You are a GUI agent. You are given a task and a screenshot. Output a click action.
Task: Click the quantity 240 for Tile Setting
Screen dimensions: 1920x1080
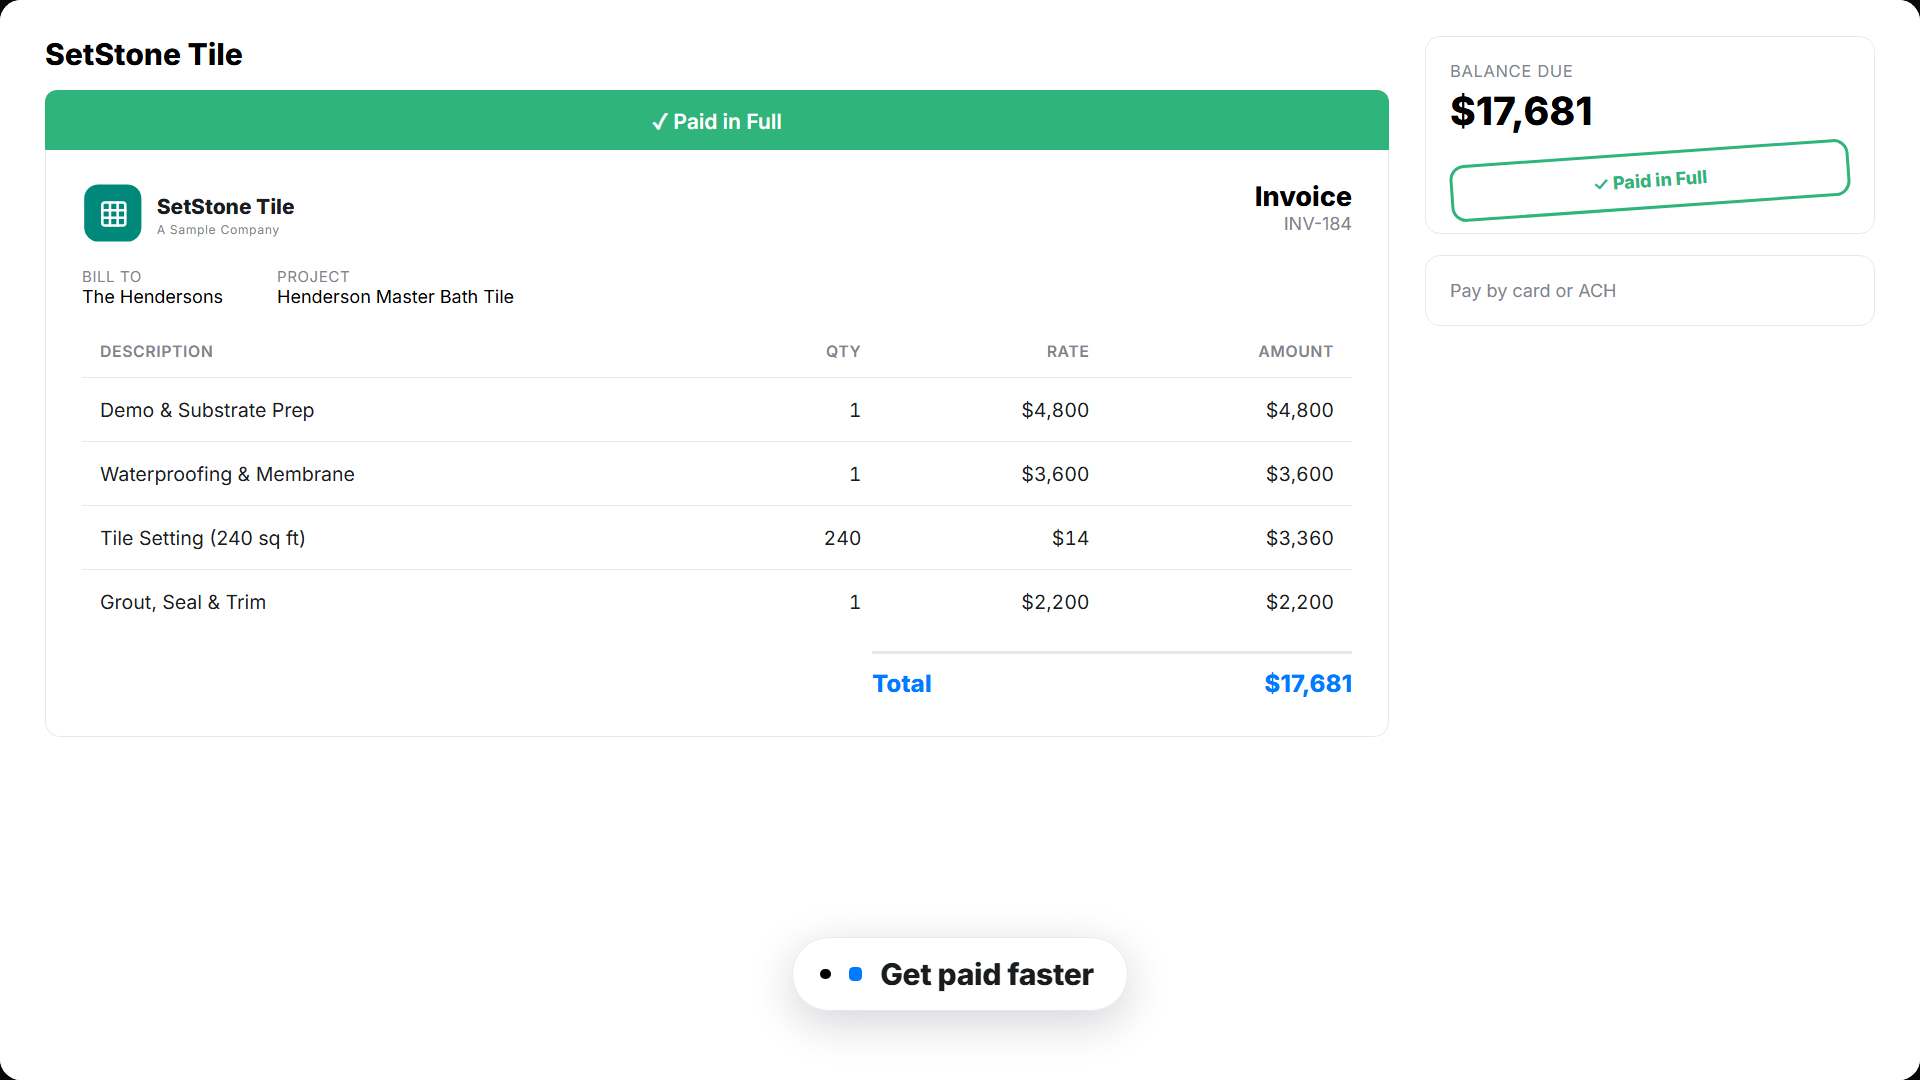point(842,538)
